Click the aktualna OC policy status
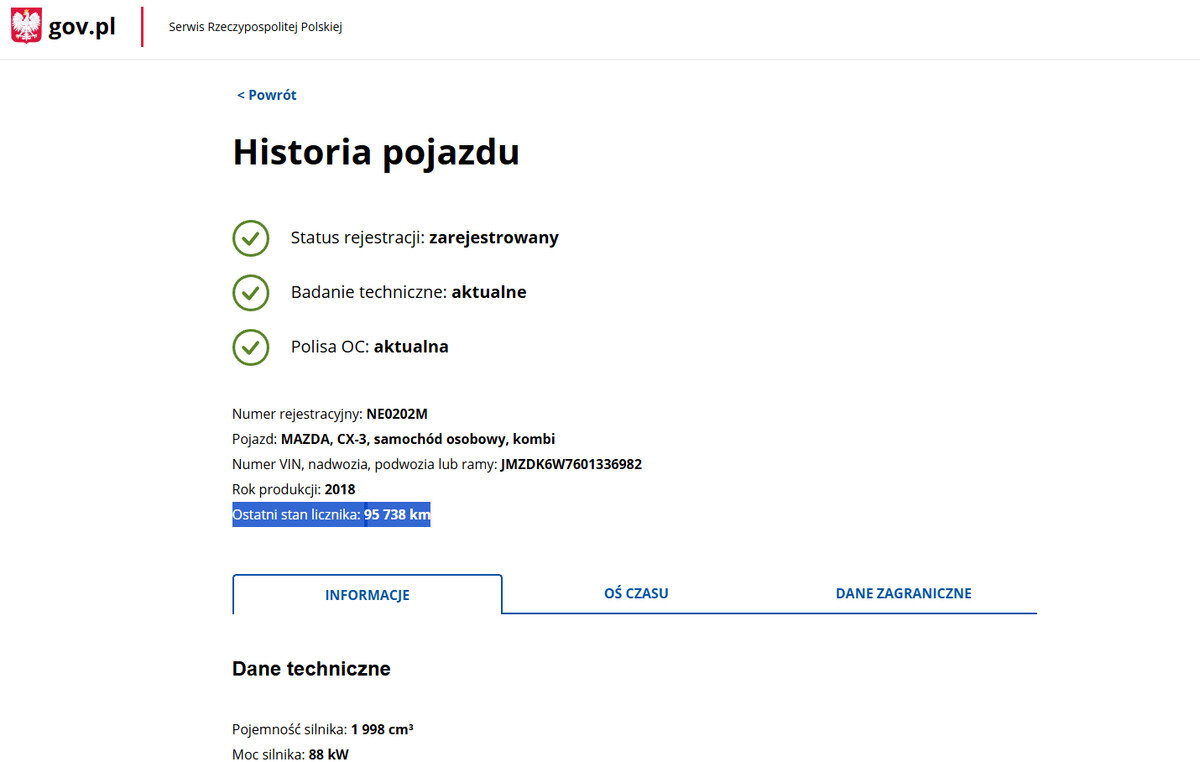The width and height of the screenshot is (1200, 762). (x=411, y=346)
